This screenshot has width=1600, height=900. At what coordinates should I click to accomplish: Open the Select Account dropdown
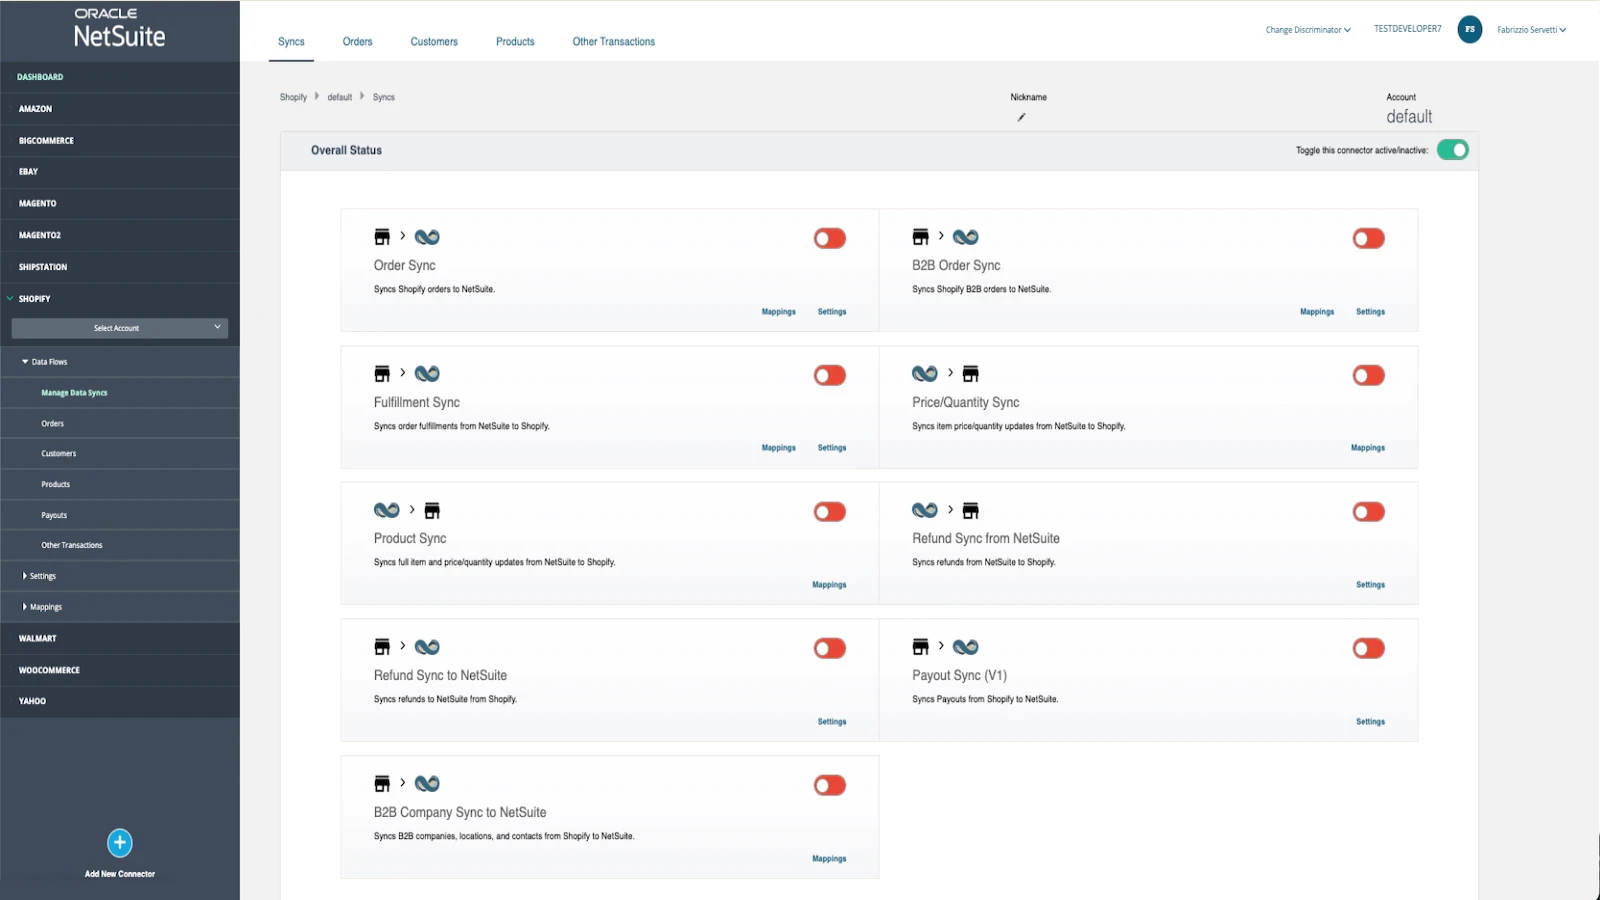(120, 328)
